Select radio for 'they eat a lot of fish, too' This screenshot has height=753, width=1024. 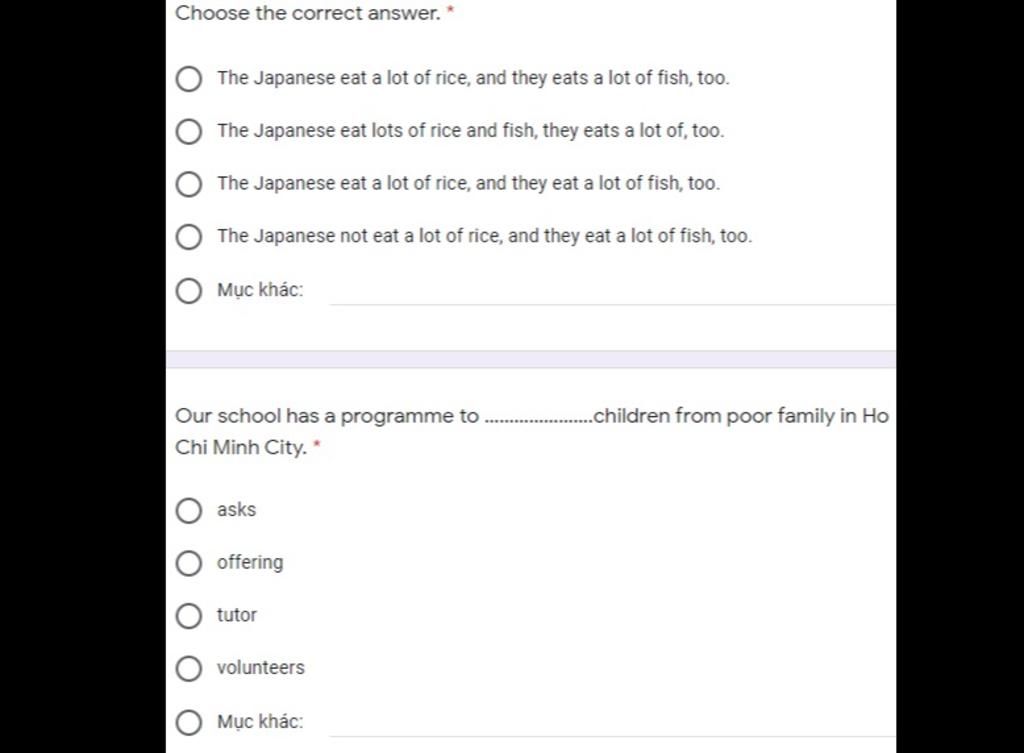coord(189,184)
